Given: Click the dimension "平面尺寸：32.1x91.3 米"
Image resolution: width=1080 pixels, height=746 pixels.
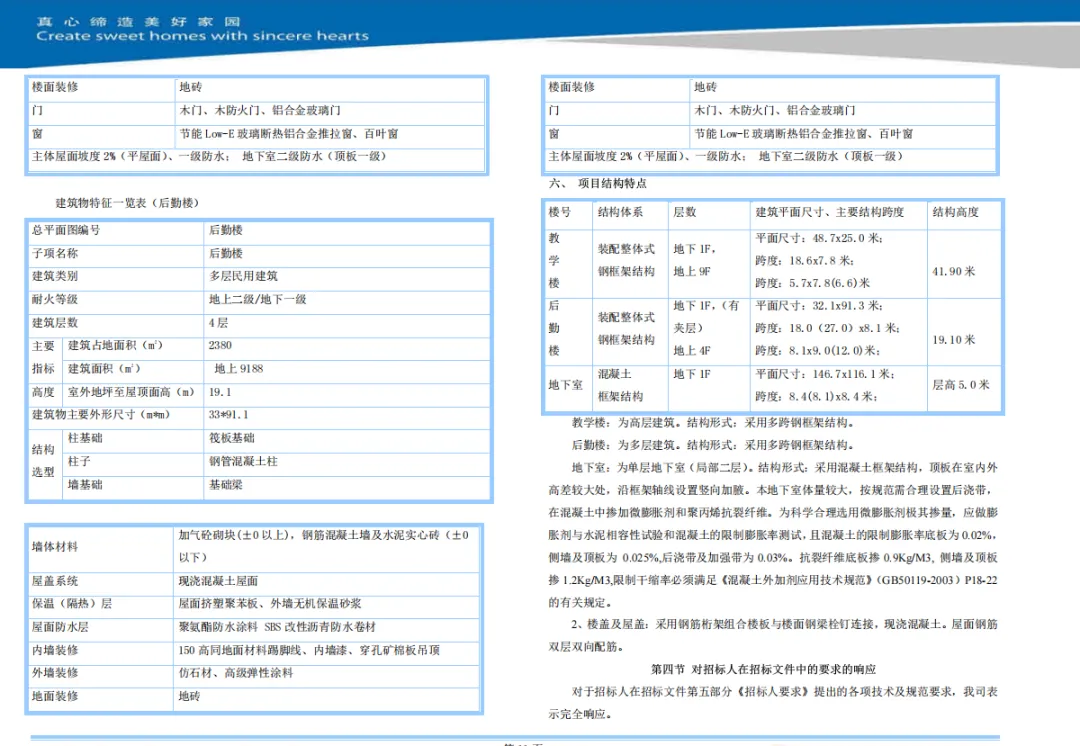Looking at the screenshot, I should tap(818, 306).
